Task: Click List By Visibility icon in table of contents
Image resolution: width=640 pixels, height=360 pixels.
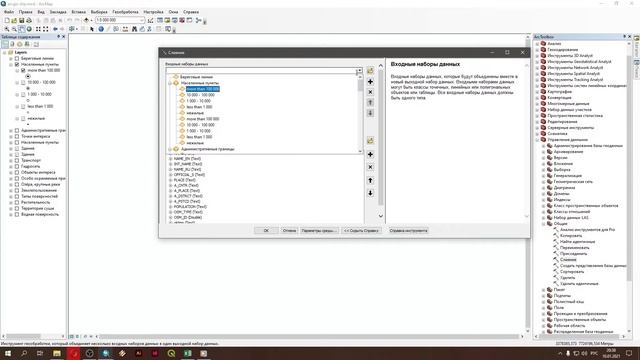Action: (20, 44)
